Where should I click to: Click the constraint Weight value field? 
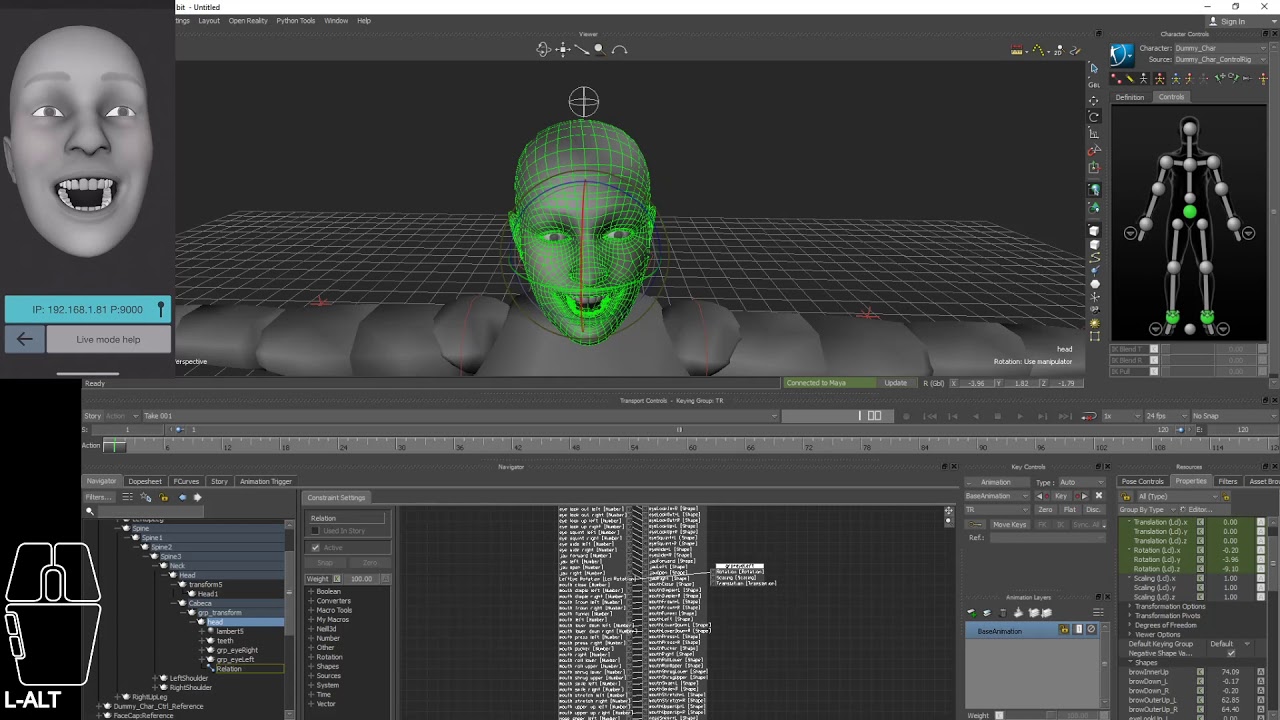(x=363, y=579)
